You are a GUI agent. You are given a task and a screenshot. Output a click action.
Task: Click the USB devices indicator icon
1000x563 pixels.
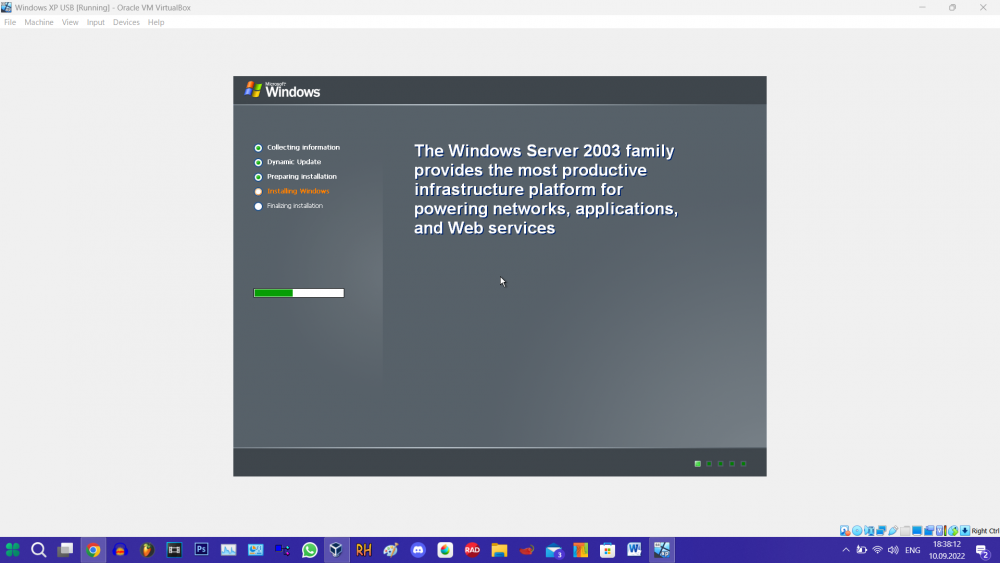click(893, 530)
